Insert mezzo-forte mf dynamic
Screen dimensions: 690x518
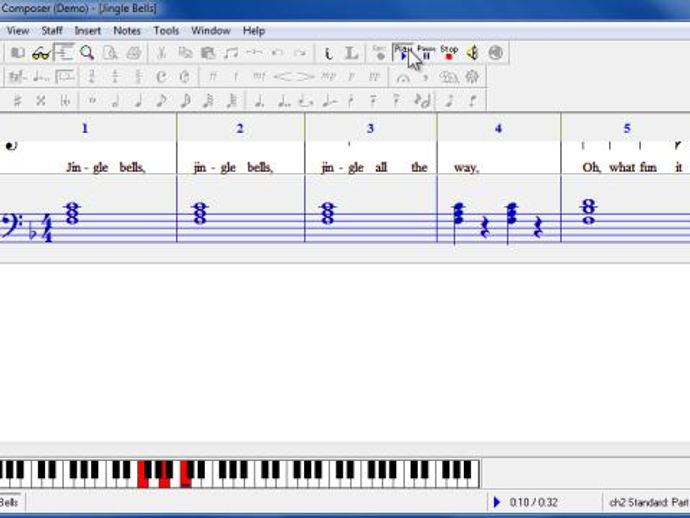click(259, 77)
